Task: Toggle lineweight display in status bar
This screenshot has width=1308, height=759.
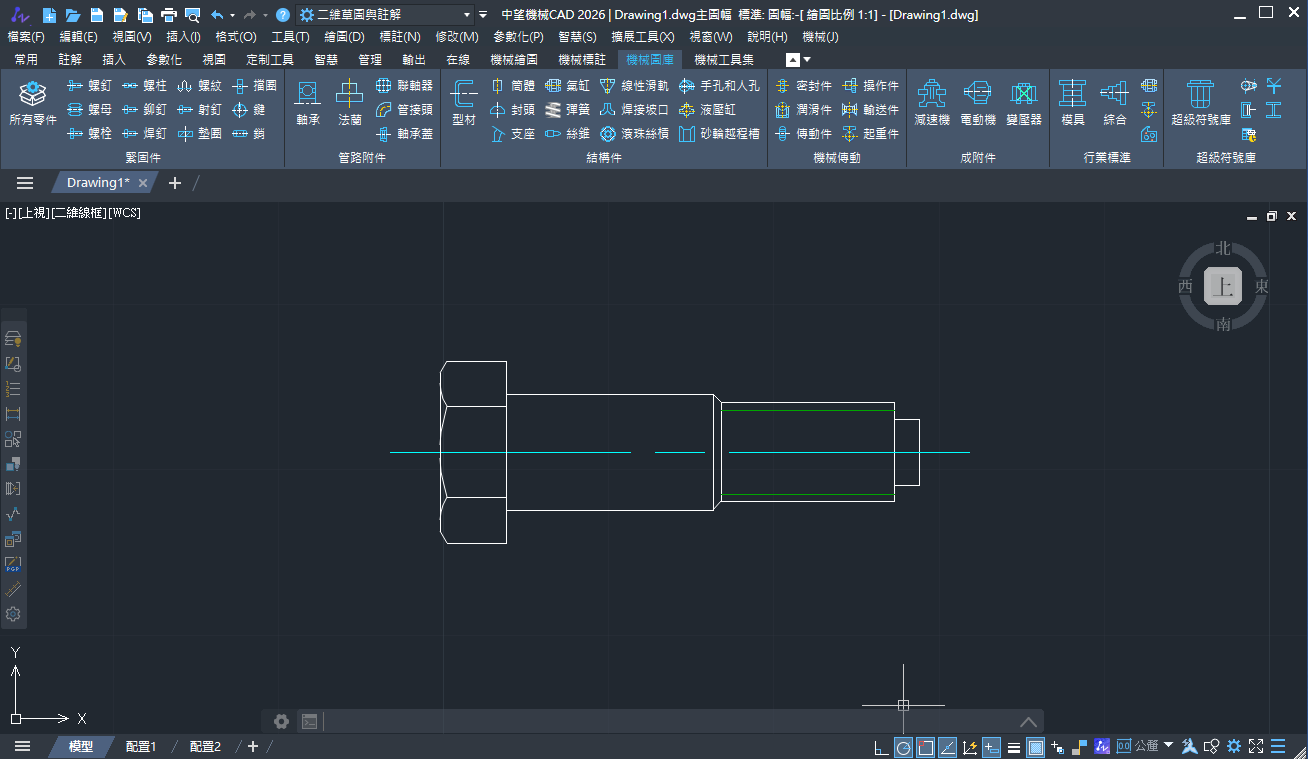Action: [1014, 747]
